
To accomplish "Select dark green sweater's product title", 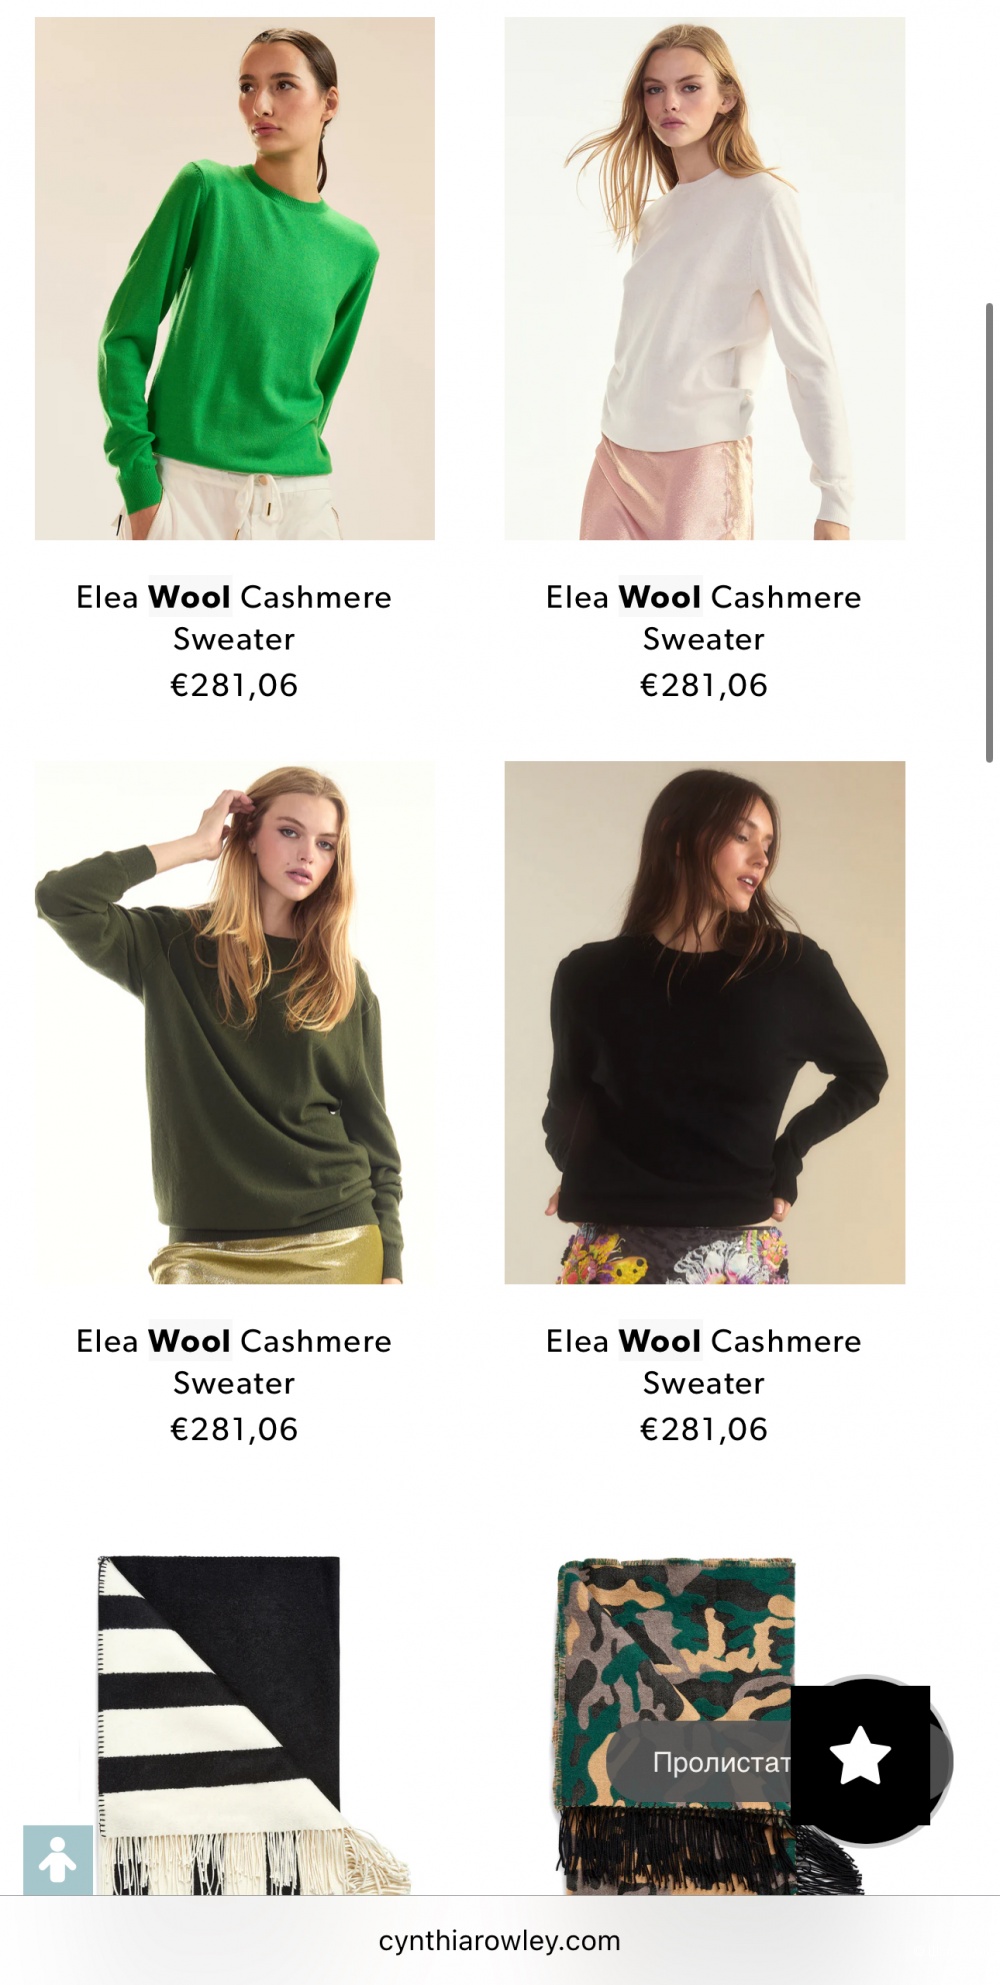I will point(234,1362).
